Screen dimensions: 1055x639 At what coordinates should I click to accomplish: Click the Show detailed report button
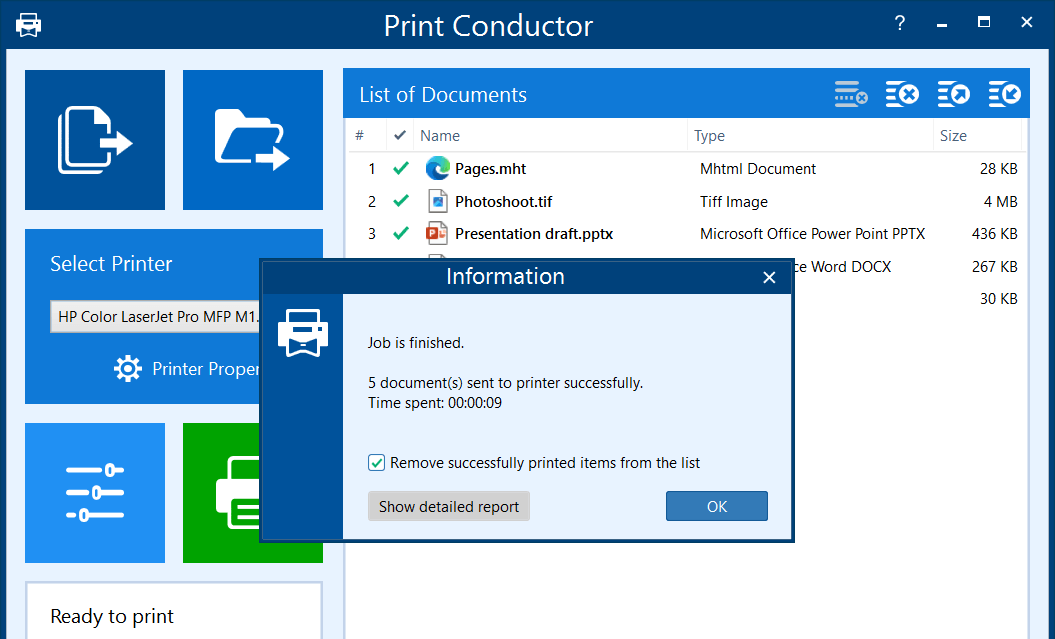click(448, 506)
